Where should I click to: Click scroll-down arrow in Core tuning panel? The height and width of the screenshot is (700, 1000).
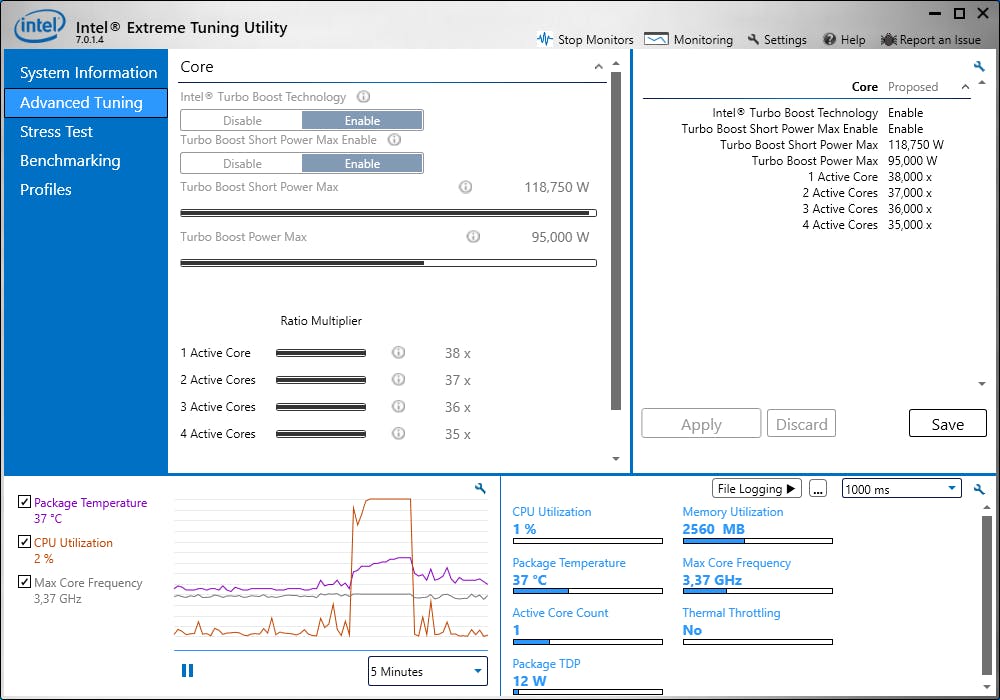pos(615,458)
